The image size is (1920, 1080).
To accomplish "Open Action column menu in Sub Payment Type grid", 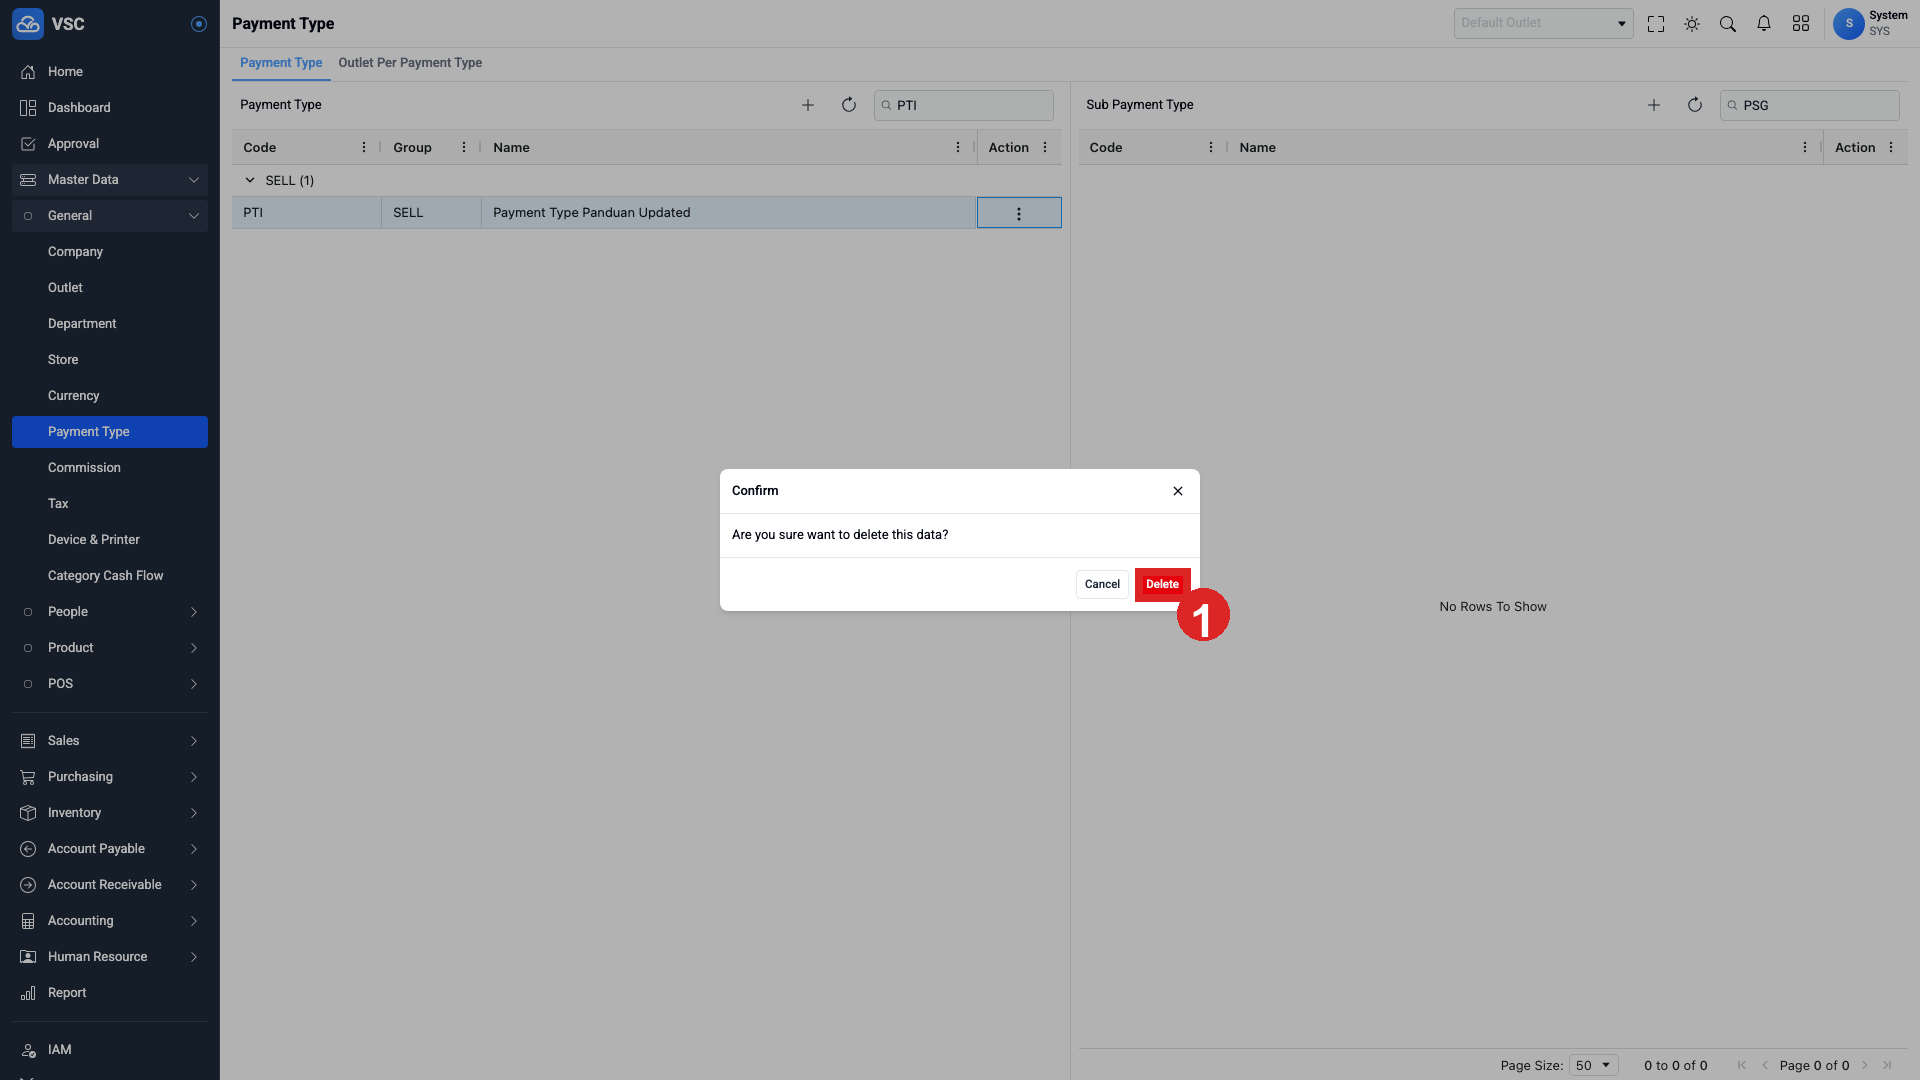I will 1891,147.
